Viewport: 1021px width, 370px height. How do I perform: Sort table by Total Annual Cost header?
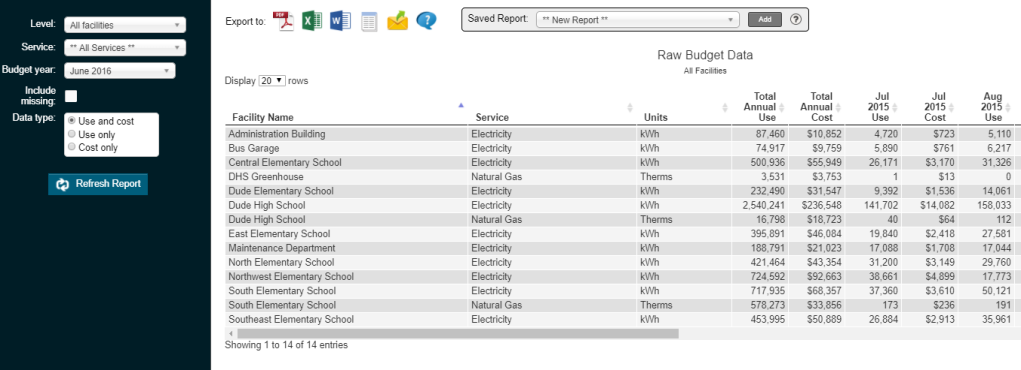817,107
